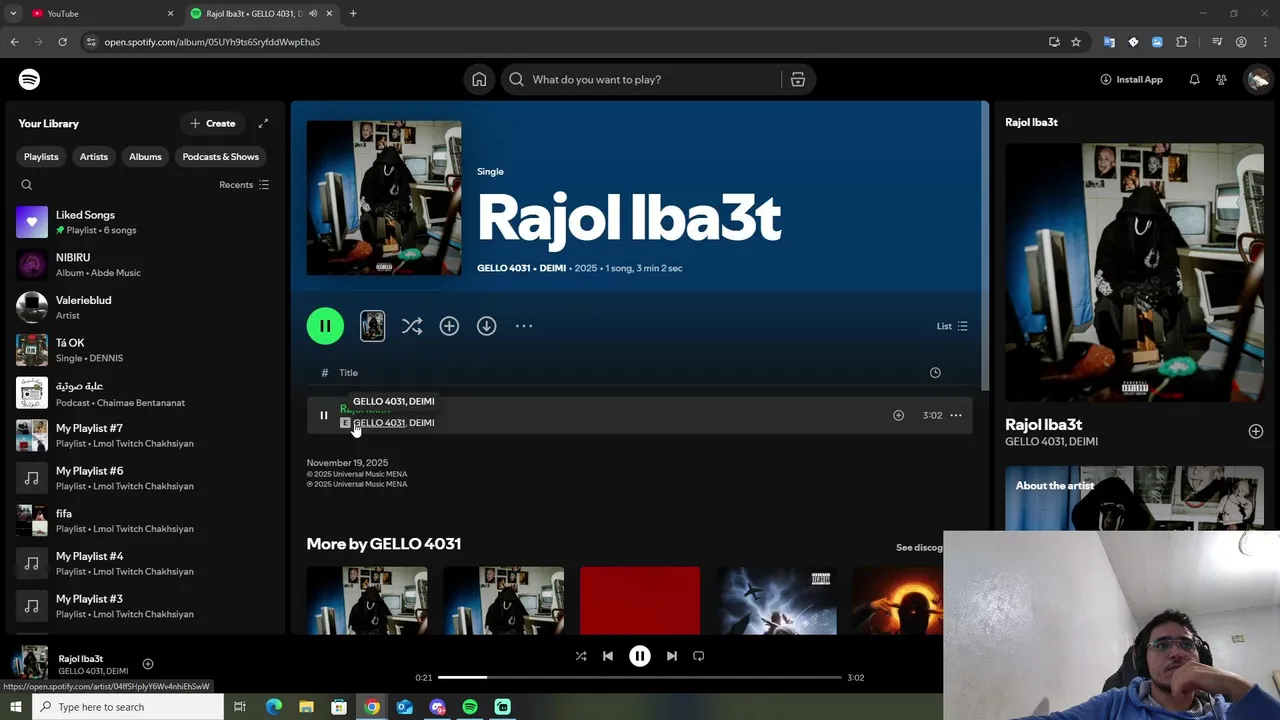The width and height of the screenshot is (1280, 720).
Task: Open My Playlist #4
Action: coord(145,563)
